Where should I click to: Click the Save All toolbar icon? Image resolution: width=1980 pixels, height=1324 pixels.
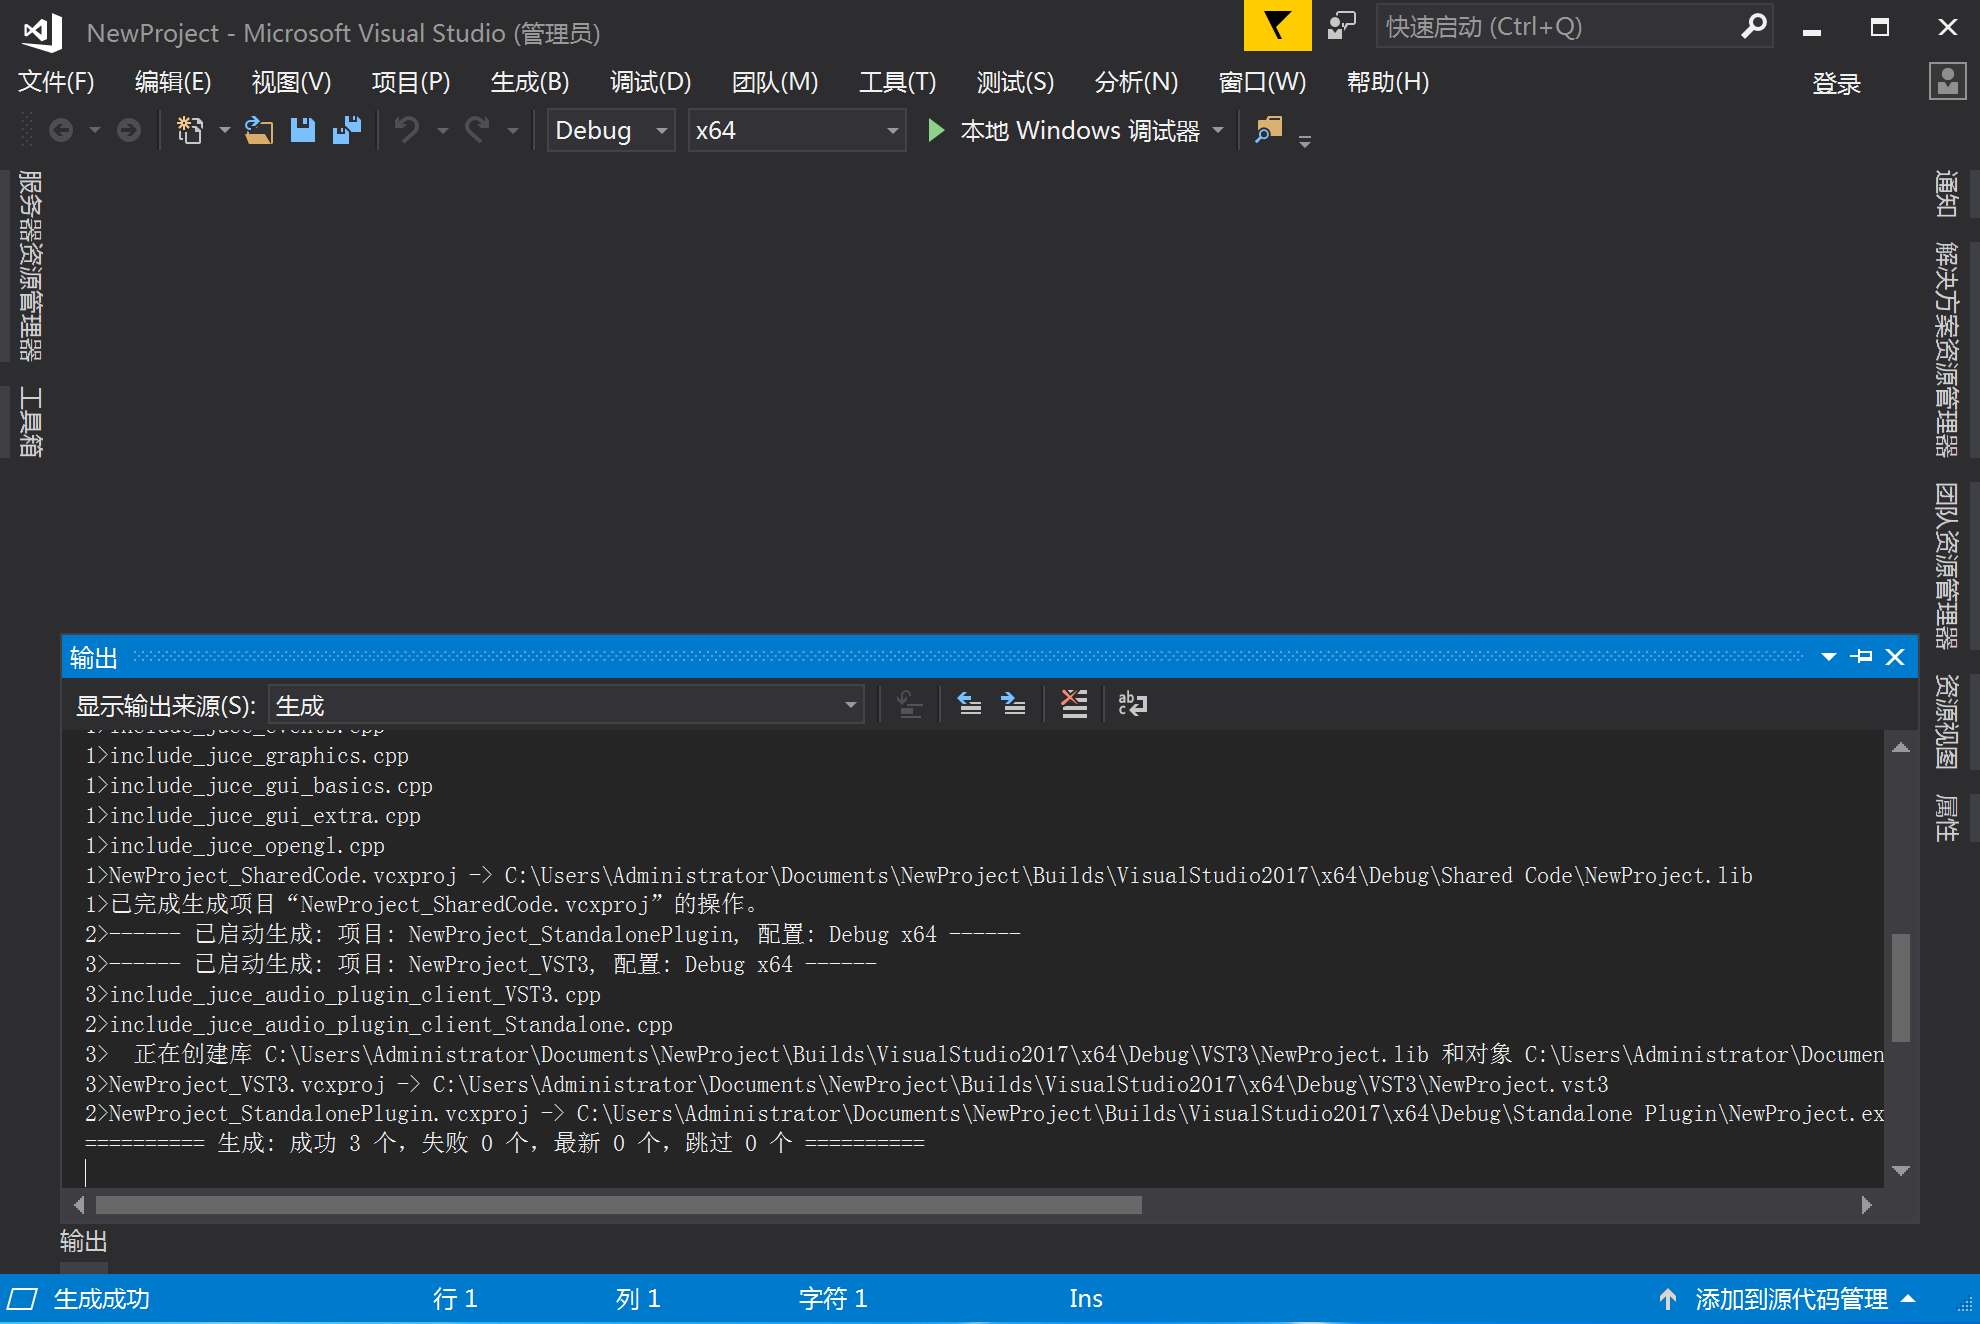(347, 130)
